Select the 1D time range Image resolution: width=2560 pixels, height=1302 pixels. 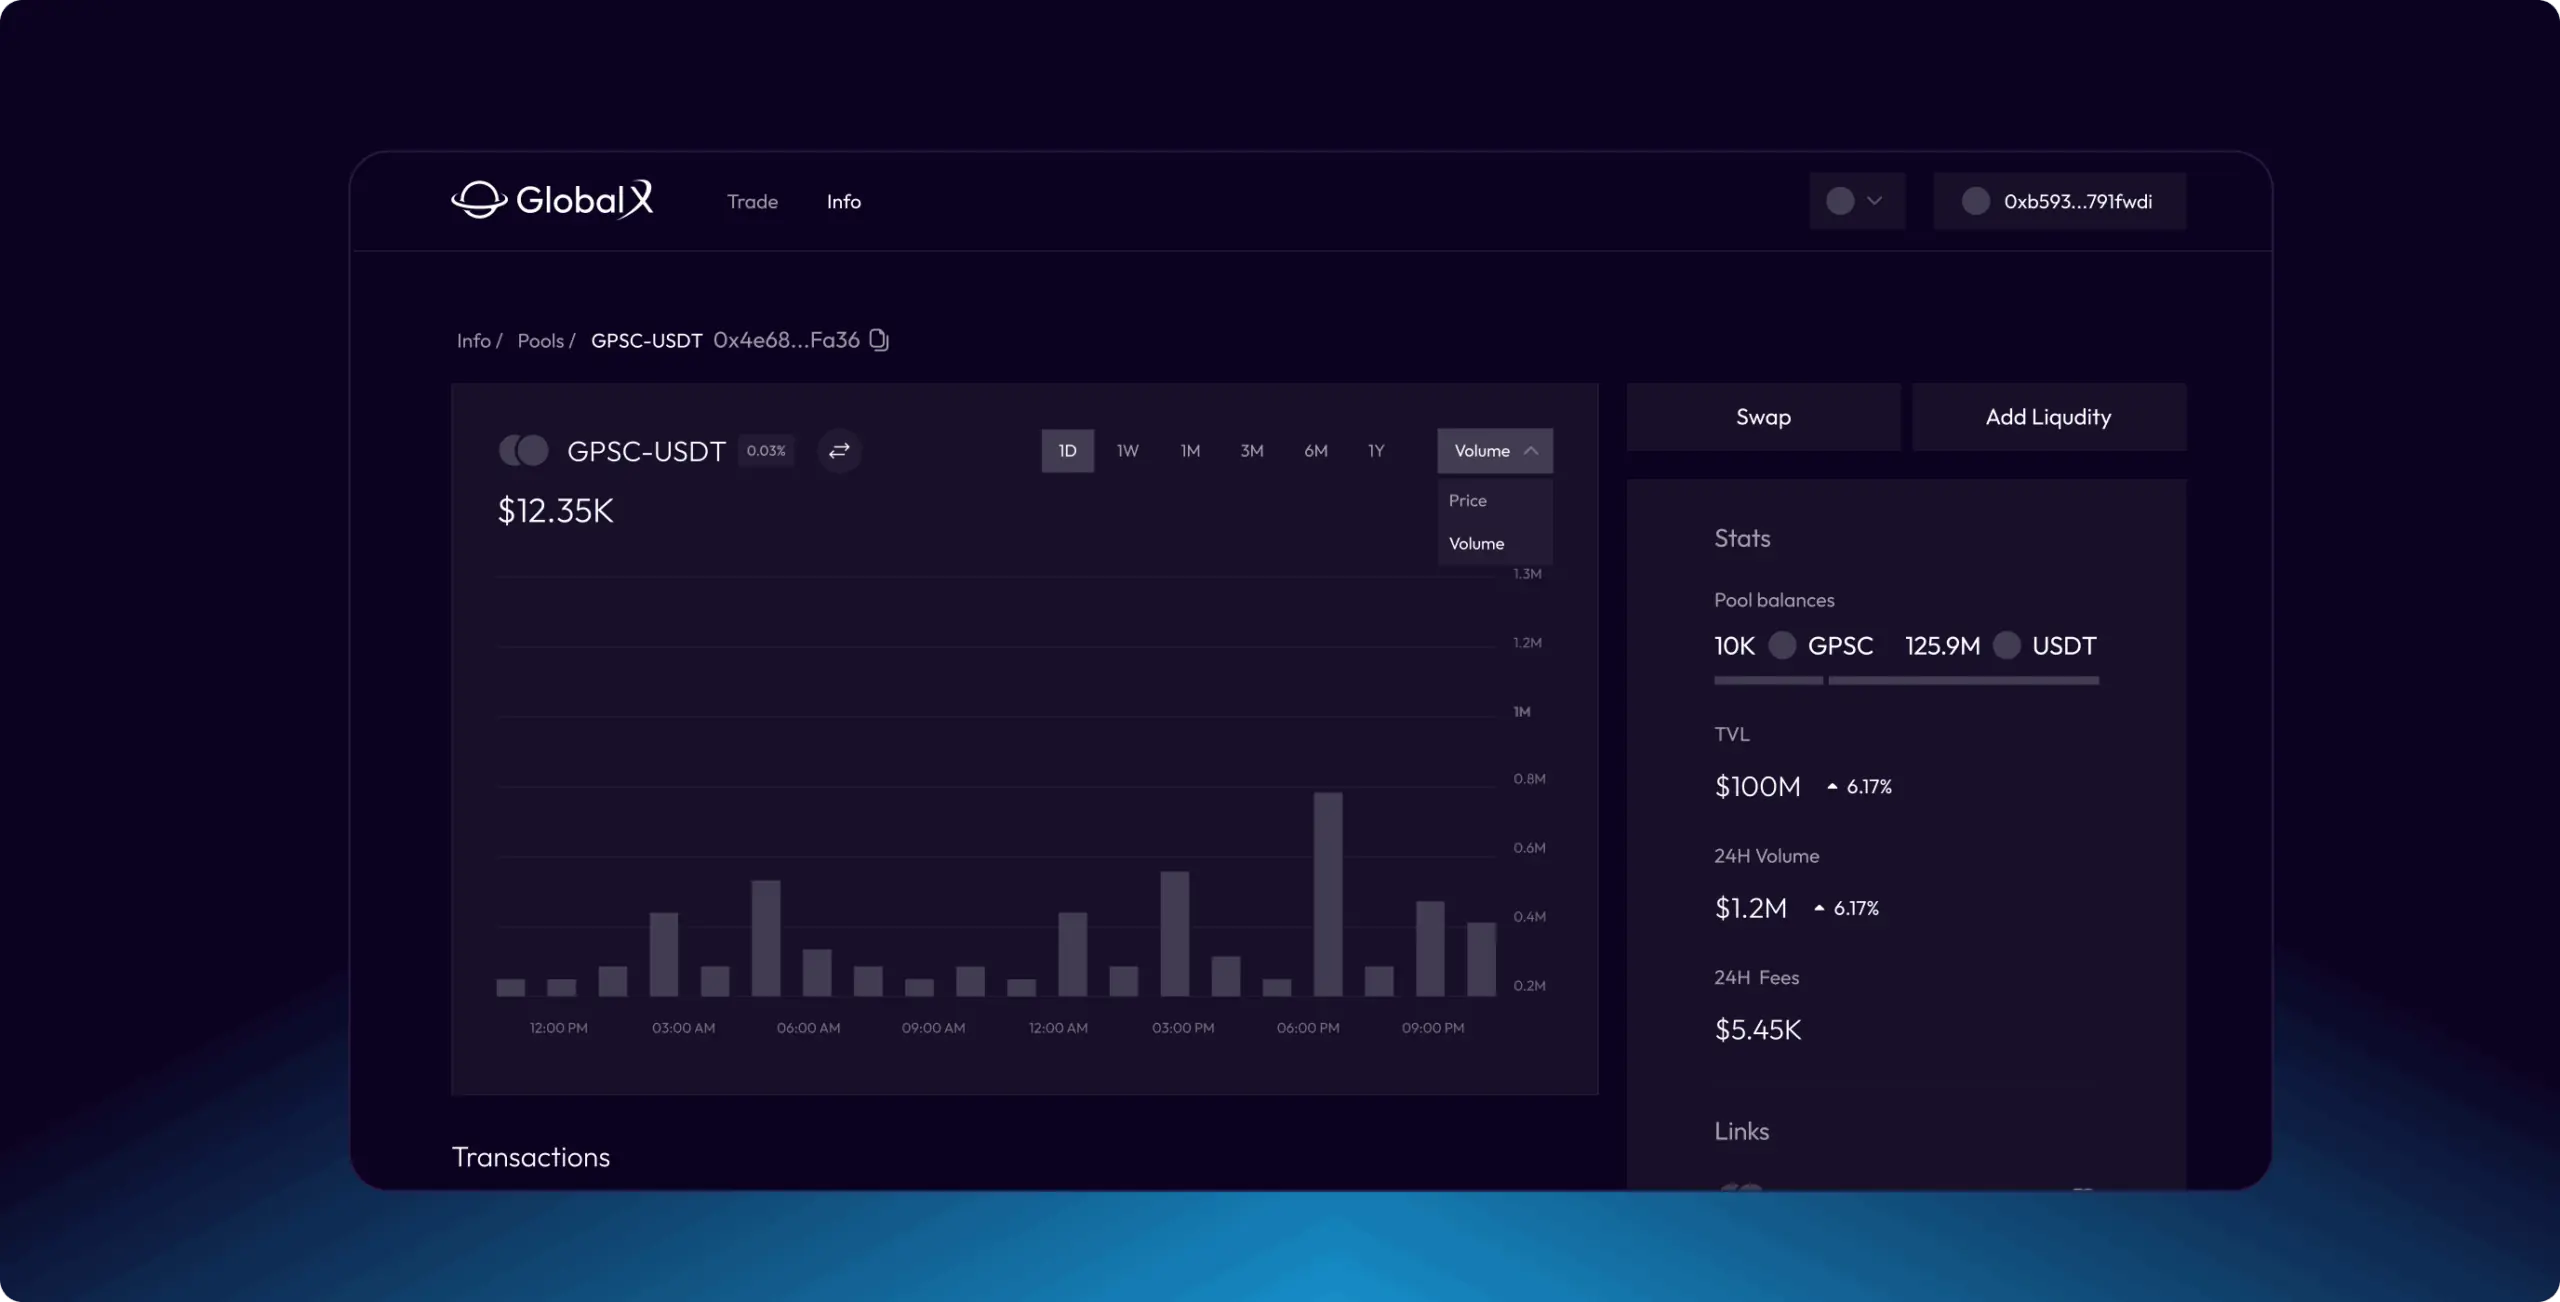click(x=1068, y=450)
